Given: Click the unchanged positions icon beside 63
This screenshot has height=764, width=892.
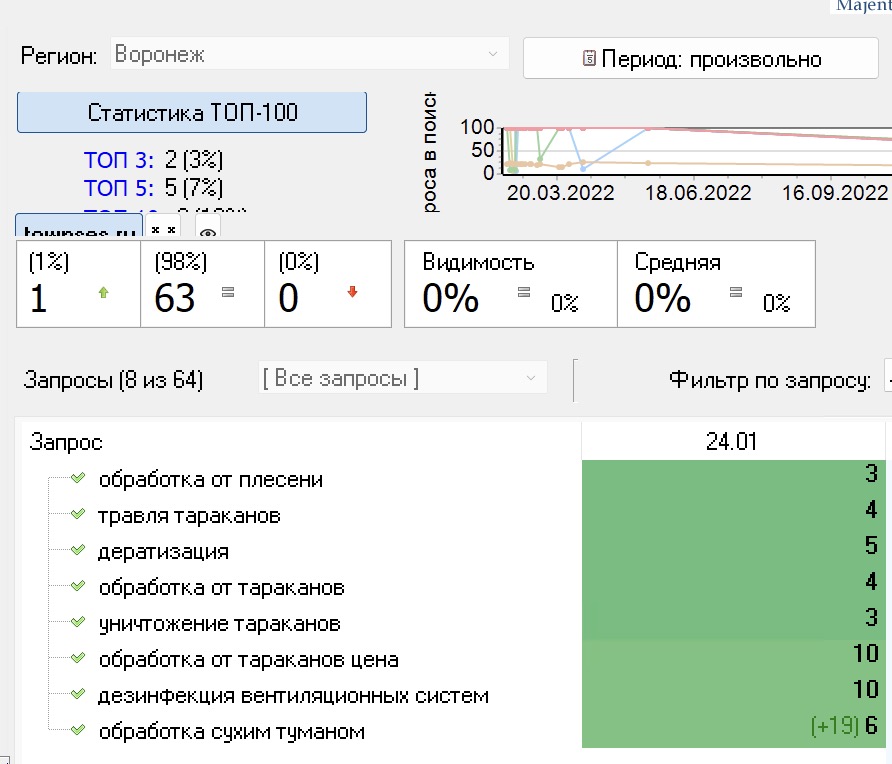Looking at the screenshot, I should pos(227,293).
